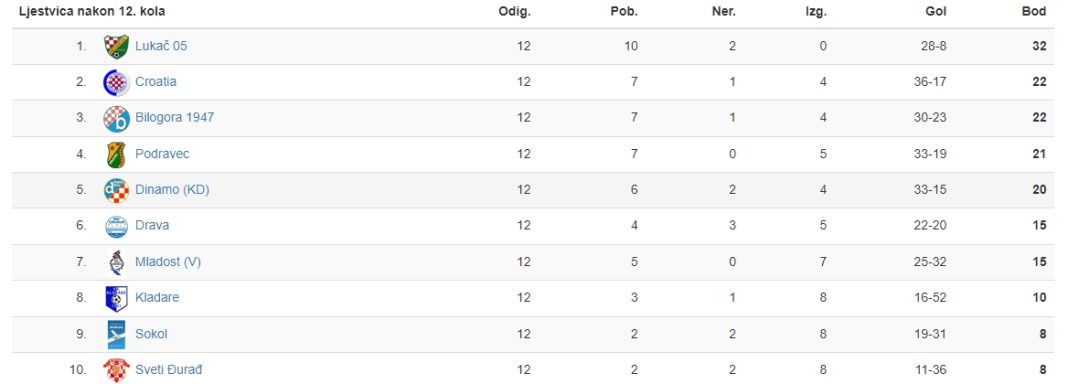Open the Sveti Đurađ team link
Image resolution: width=1068 pixels, height=384 pixels.
tap(168, 370)
